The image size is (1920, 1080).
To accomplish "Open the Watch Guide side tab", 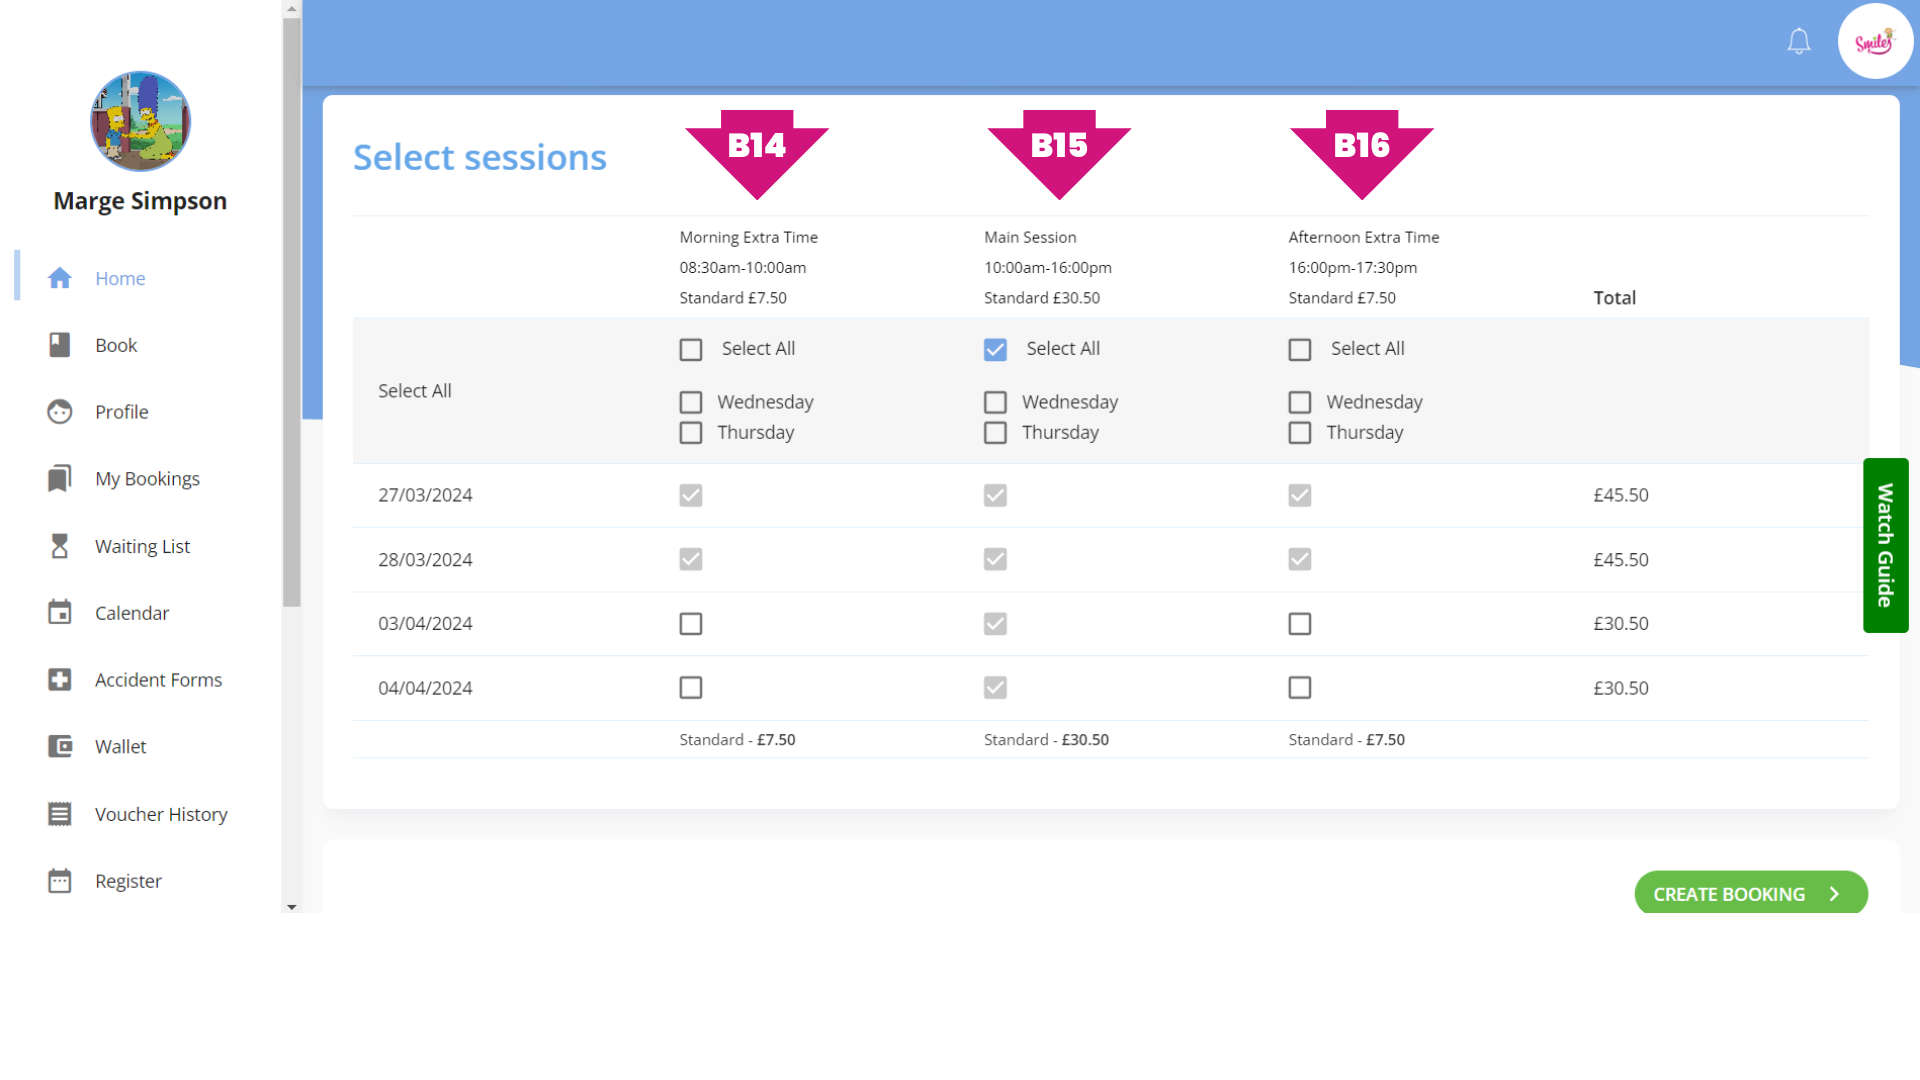I will pyautogui.click(x=1885, y=545).
